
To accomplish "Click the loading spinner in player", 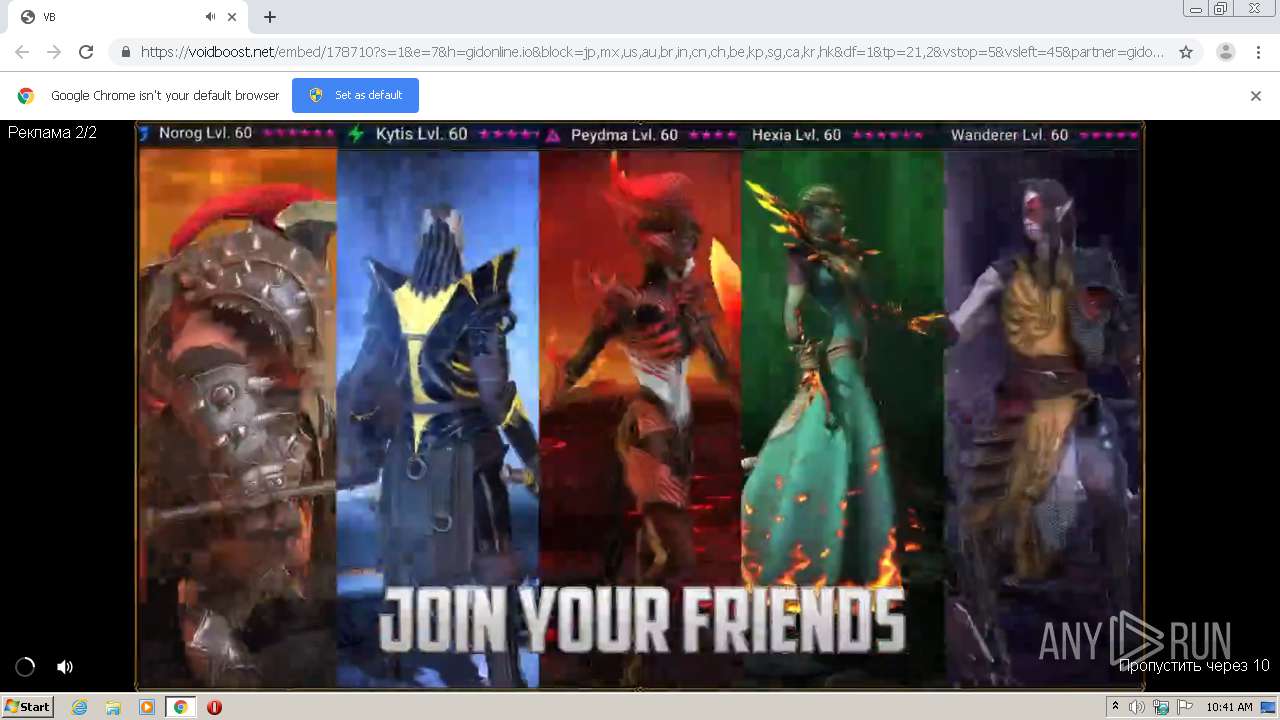I will (x=25, y=667).
